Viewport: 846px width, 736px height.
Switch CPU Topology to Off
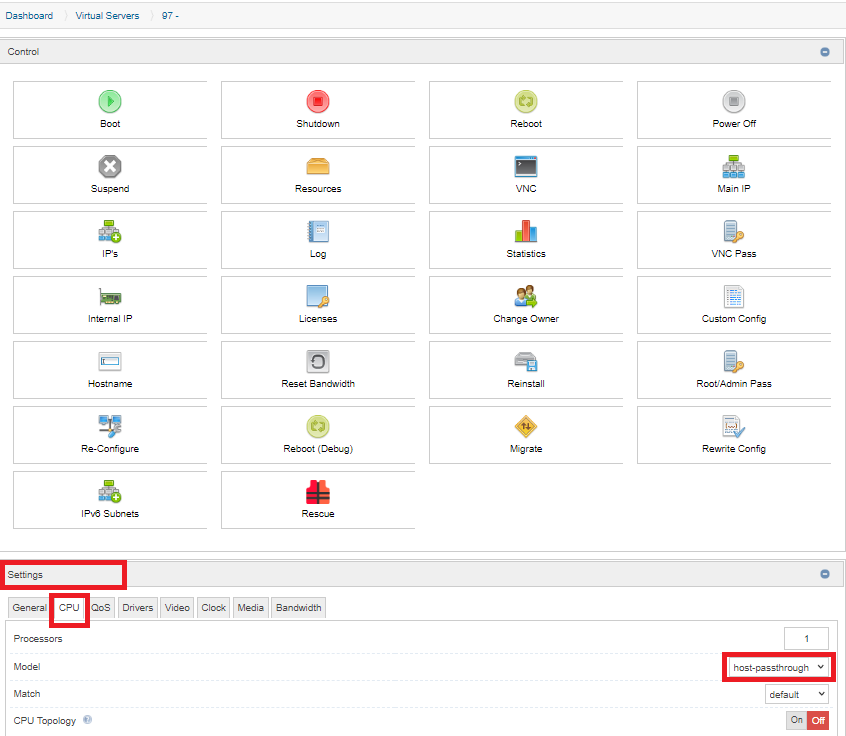[818, 720]
